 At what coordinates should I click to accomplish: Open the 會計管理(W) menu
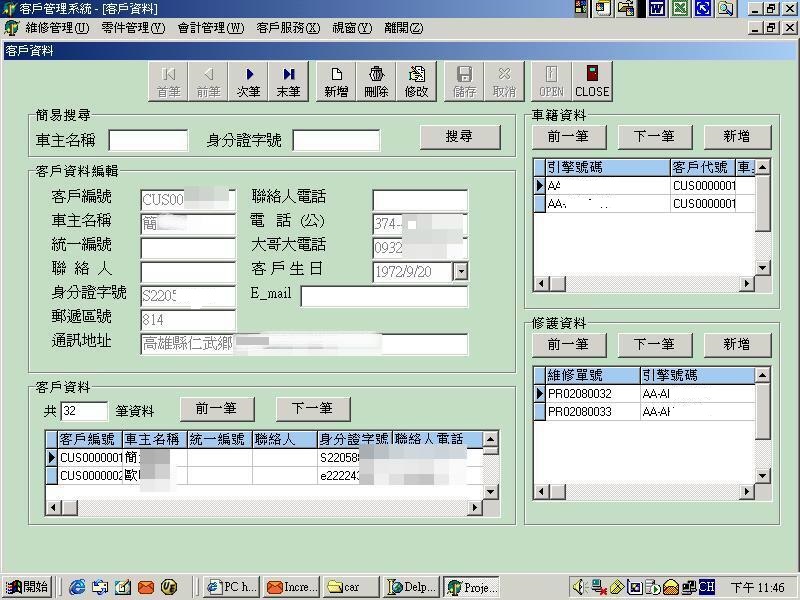click(x=211, y=28)
